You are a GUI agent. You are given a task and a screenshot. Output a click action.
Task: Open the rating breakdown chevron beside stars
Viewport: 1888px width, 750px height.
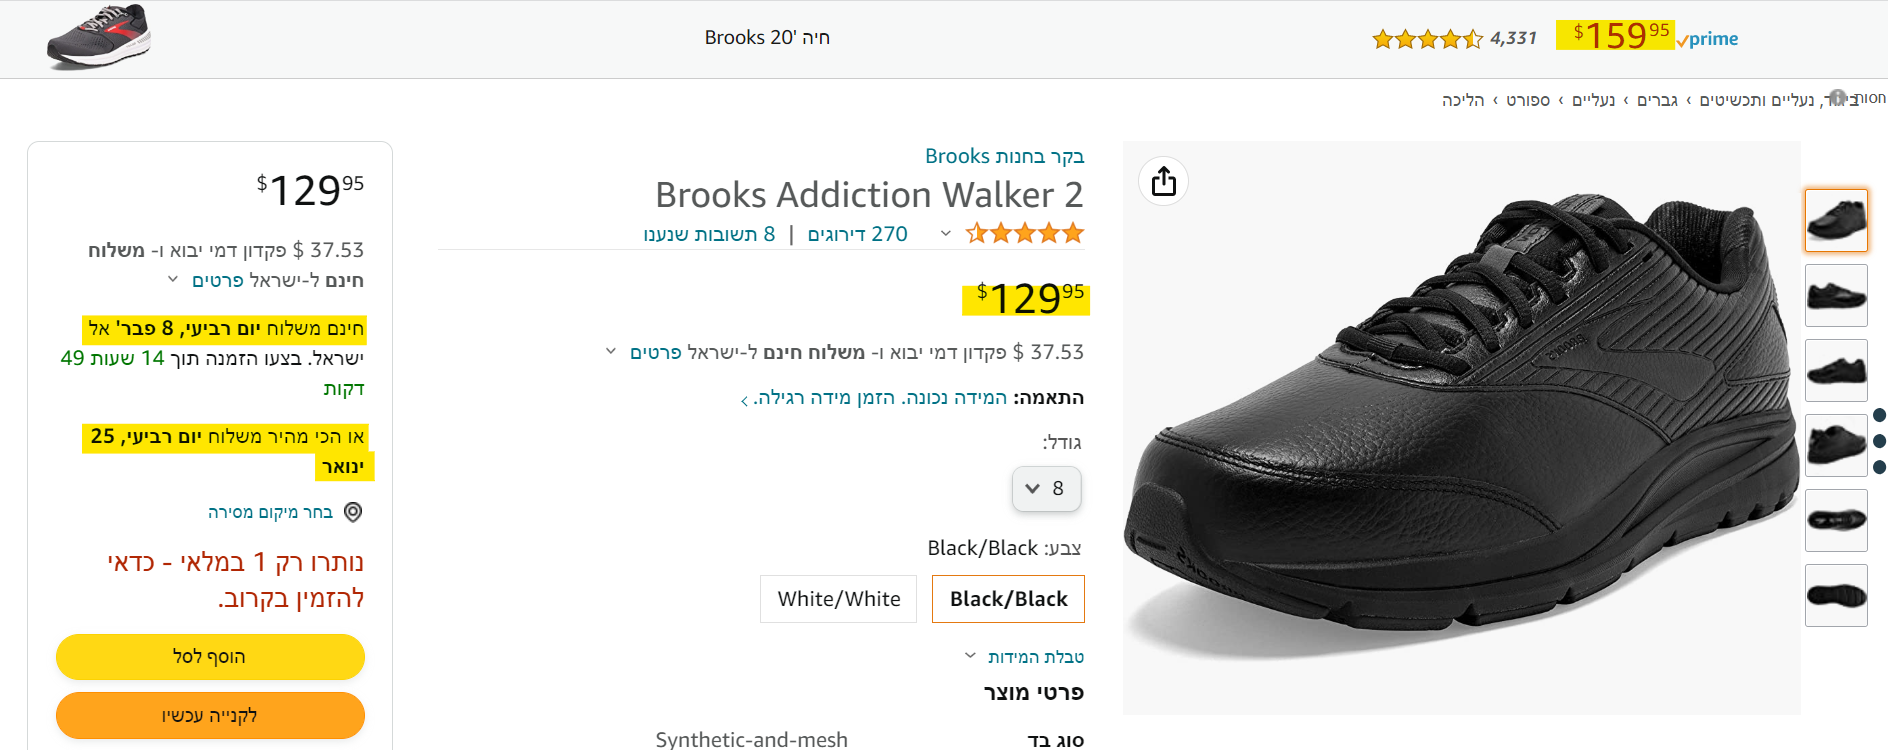tap(945, 234)
